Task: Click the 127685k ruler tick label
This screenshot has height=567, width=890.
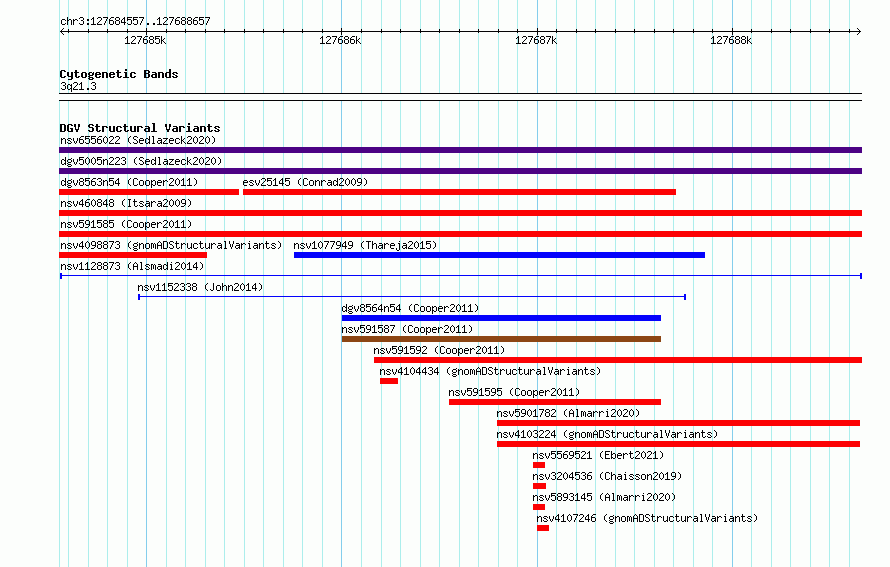Action: point(145,40)
